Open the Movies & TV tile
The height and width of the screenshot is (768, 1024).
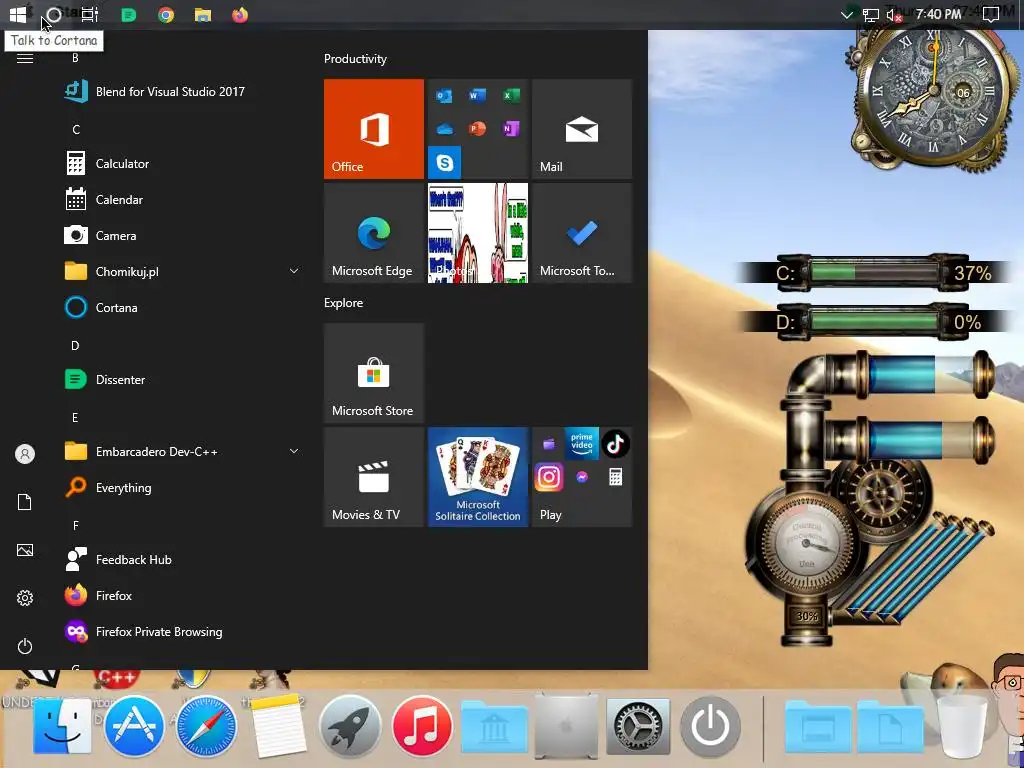coord(374,477)
